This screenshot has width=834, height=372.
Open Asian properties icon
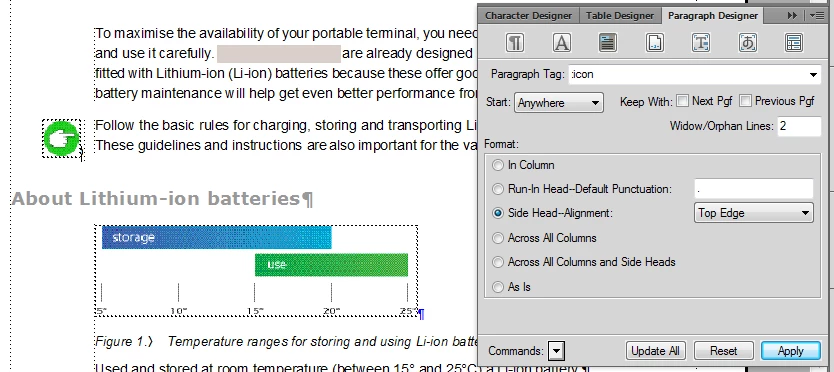coord(747,43)
